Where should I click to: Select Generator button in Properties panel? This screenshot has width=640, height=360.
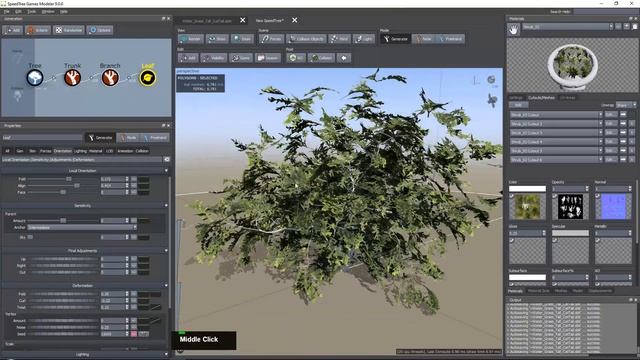click(100, 138)
